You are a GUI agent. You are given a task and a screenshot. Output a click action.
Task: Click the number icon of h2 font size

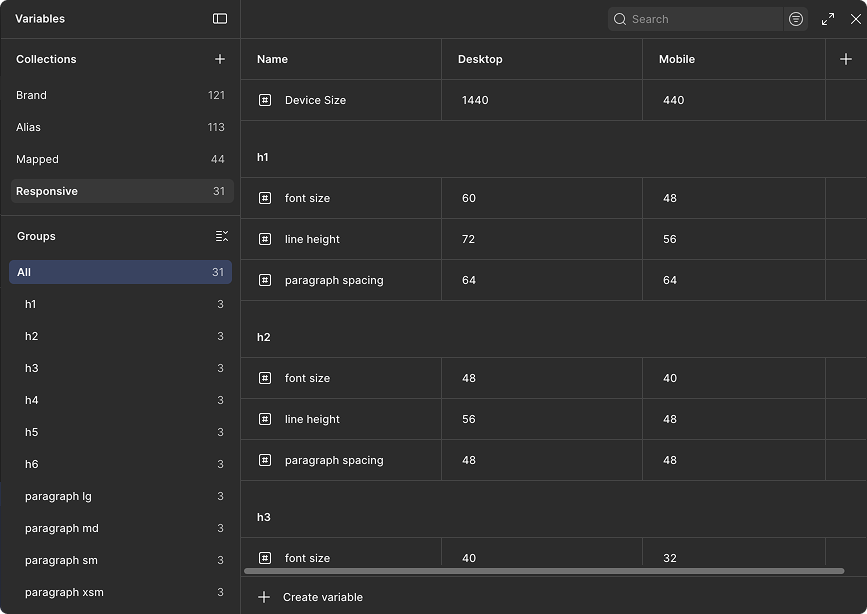coord(265,378)
